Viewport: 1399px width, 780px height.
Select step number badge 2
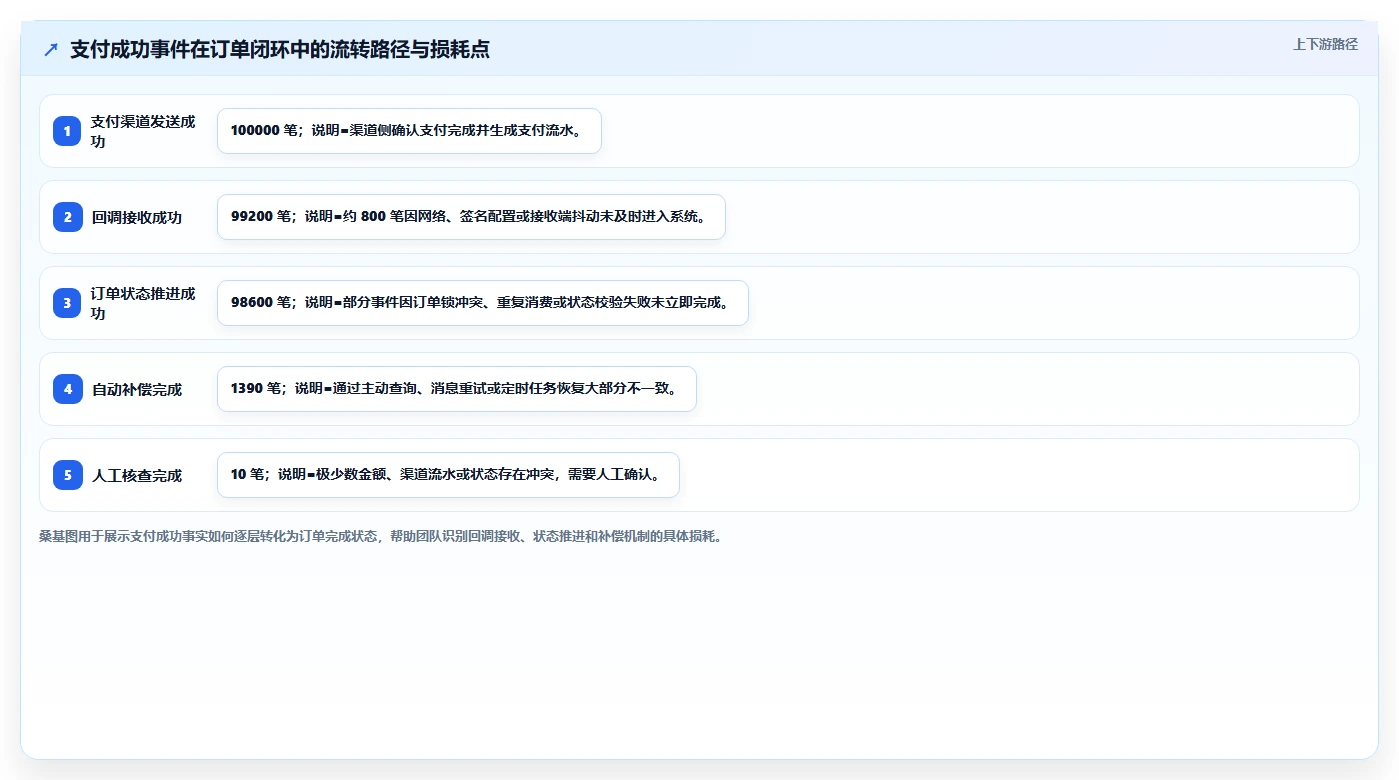point(68,217)
